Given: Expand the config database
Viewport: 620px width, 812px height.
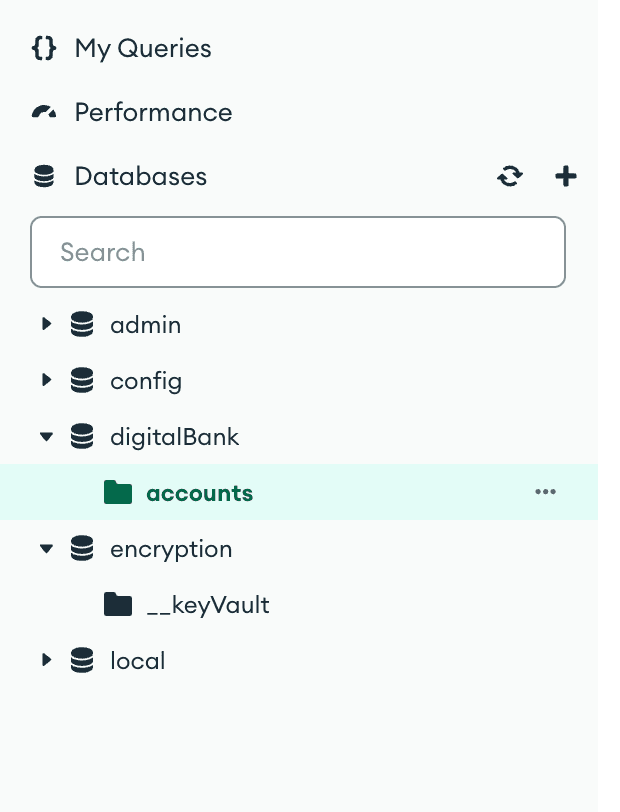Looking at the screenshot, I should (x=46, y=380).
